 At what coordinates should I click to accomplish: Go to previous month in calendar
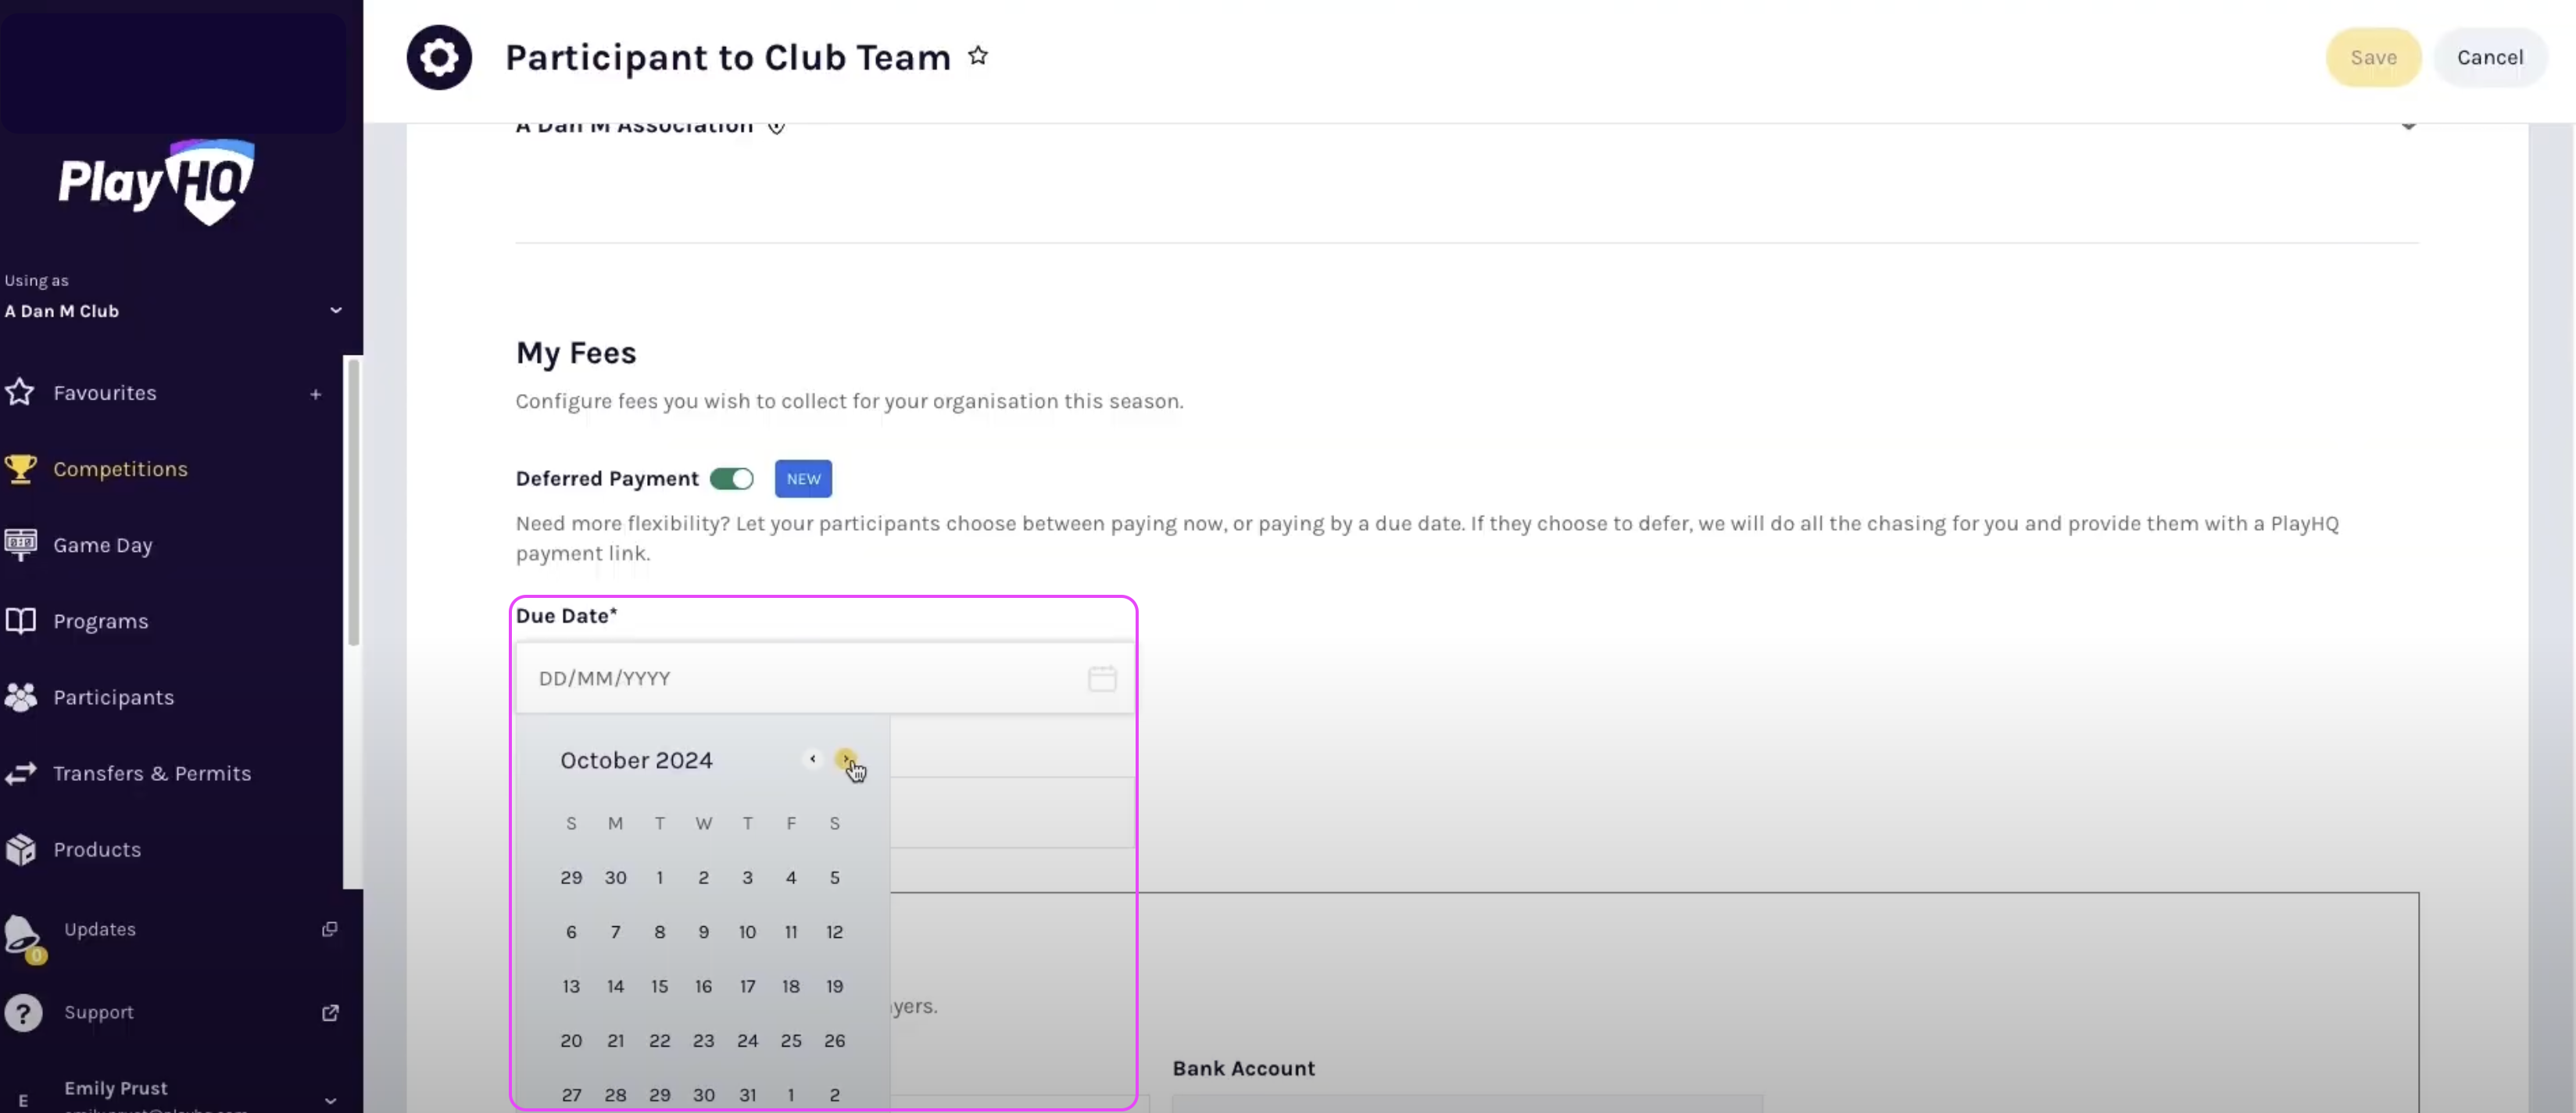[812, 759]
